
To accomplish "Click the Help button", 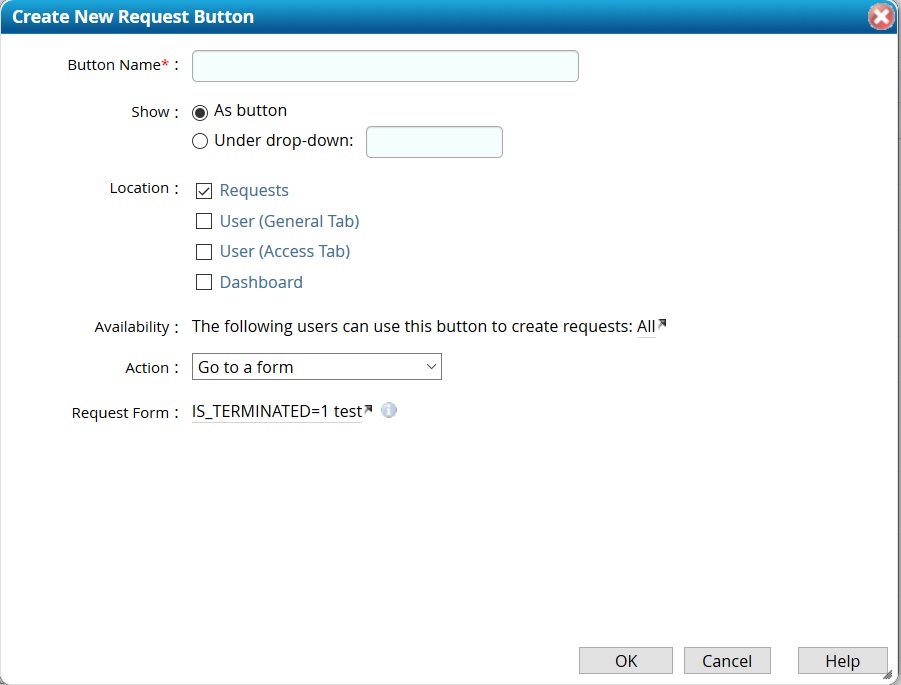I will (x=842, y=660).
